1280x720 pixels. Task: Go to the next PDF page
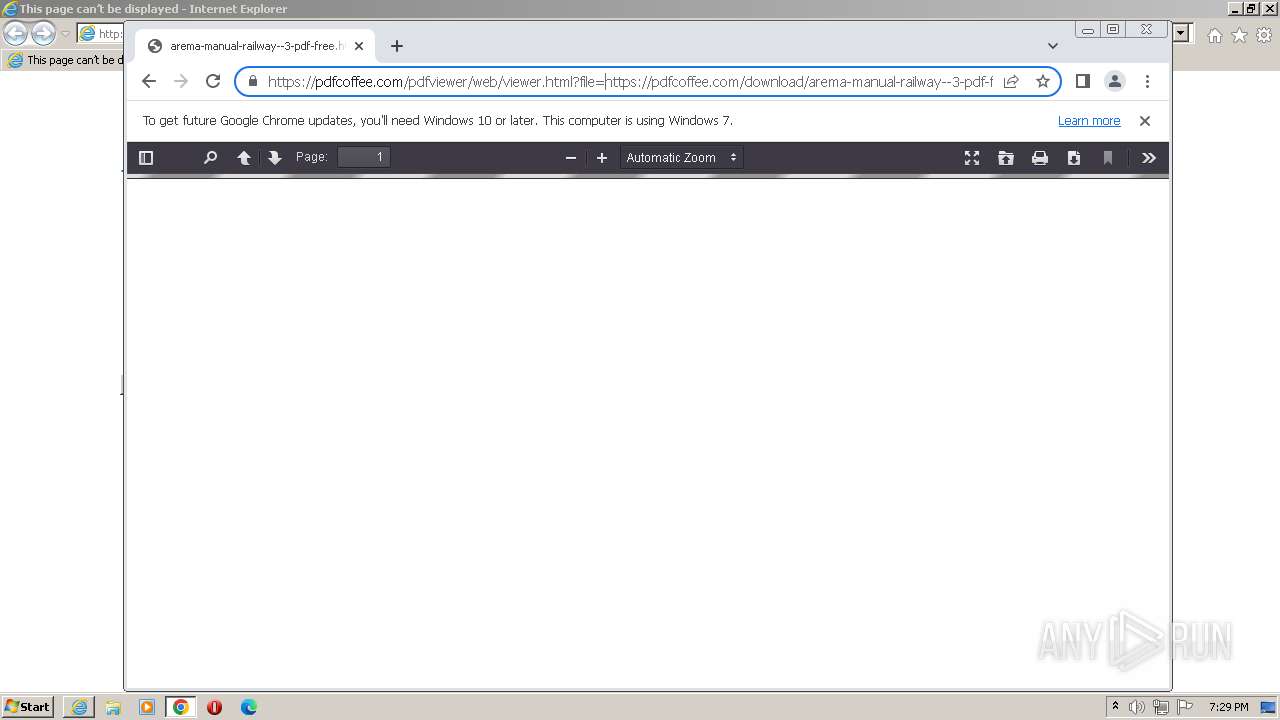(x=275, y=158)
